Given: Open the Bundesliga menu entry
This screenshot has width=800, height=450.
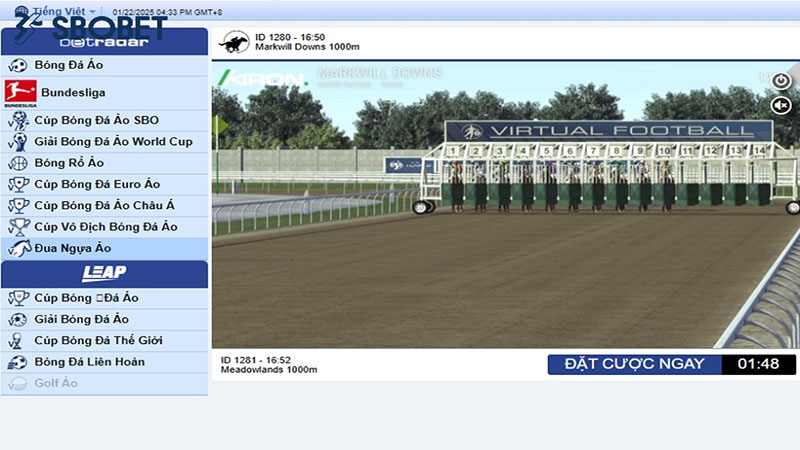Looking at the screenshot, I should click(x=105, y=93).
